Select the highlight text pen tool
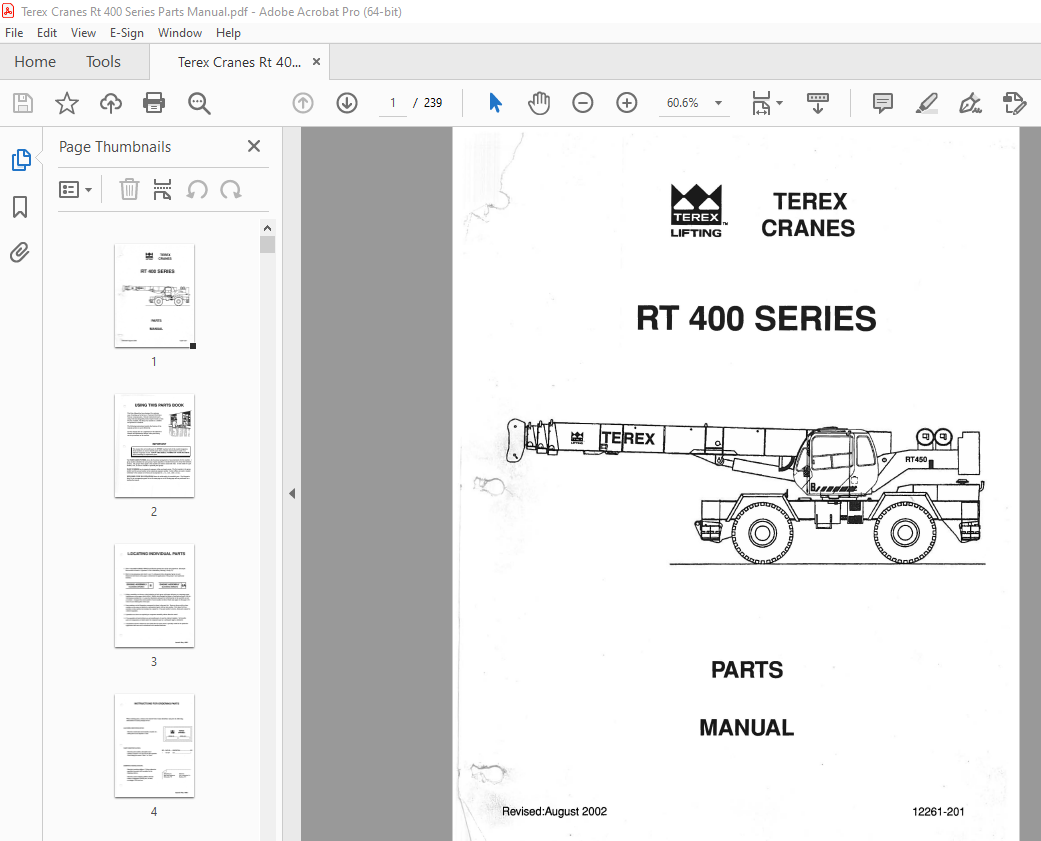This screenshot has height=841, width=1041. [926, 103]
